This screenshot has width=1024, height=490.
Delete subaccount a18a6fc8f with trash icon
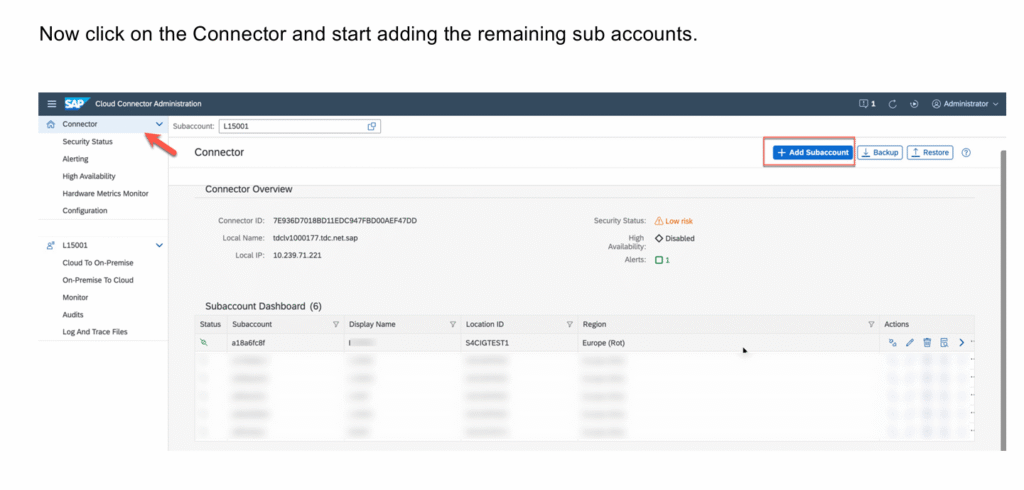927,342
